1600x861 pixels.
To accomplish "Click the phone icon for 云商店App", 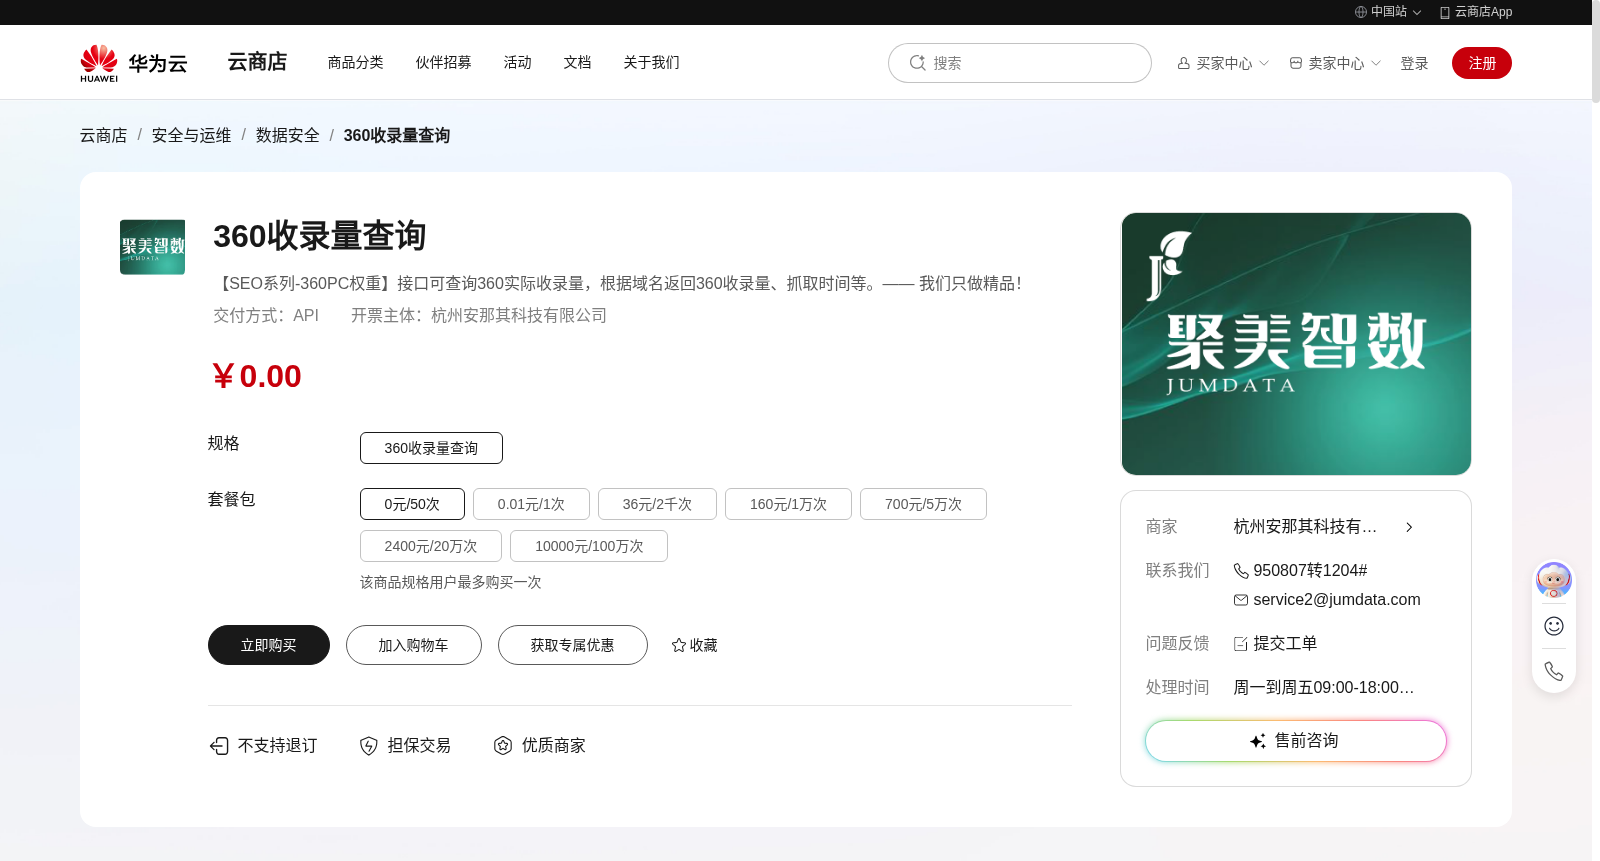I will 1445,12.
